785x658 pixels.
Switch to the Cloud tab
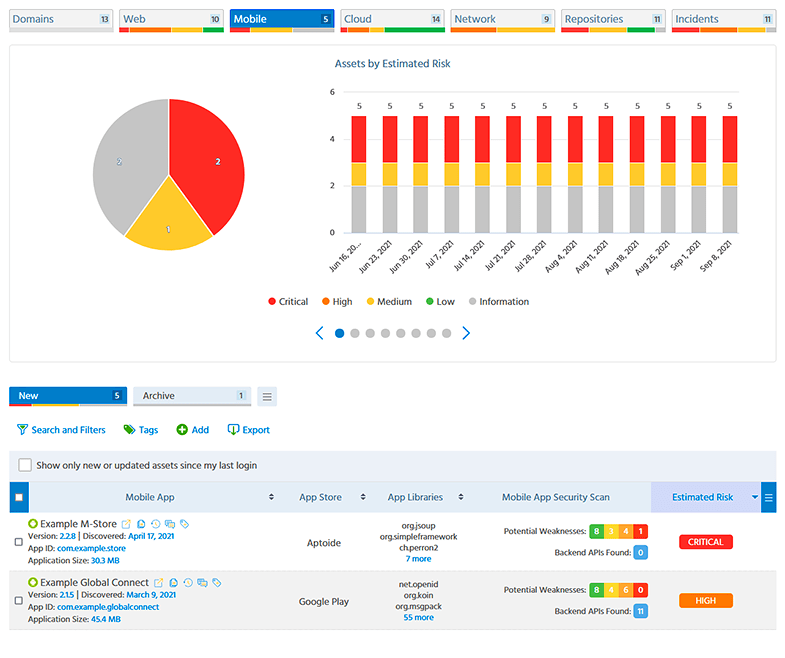[x=392, y=19]
